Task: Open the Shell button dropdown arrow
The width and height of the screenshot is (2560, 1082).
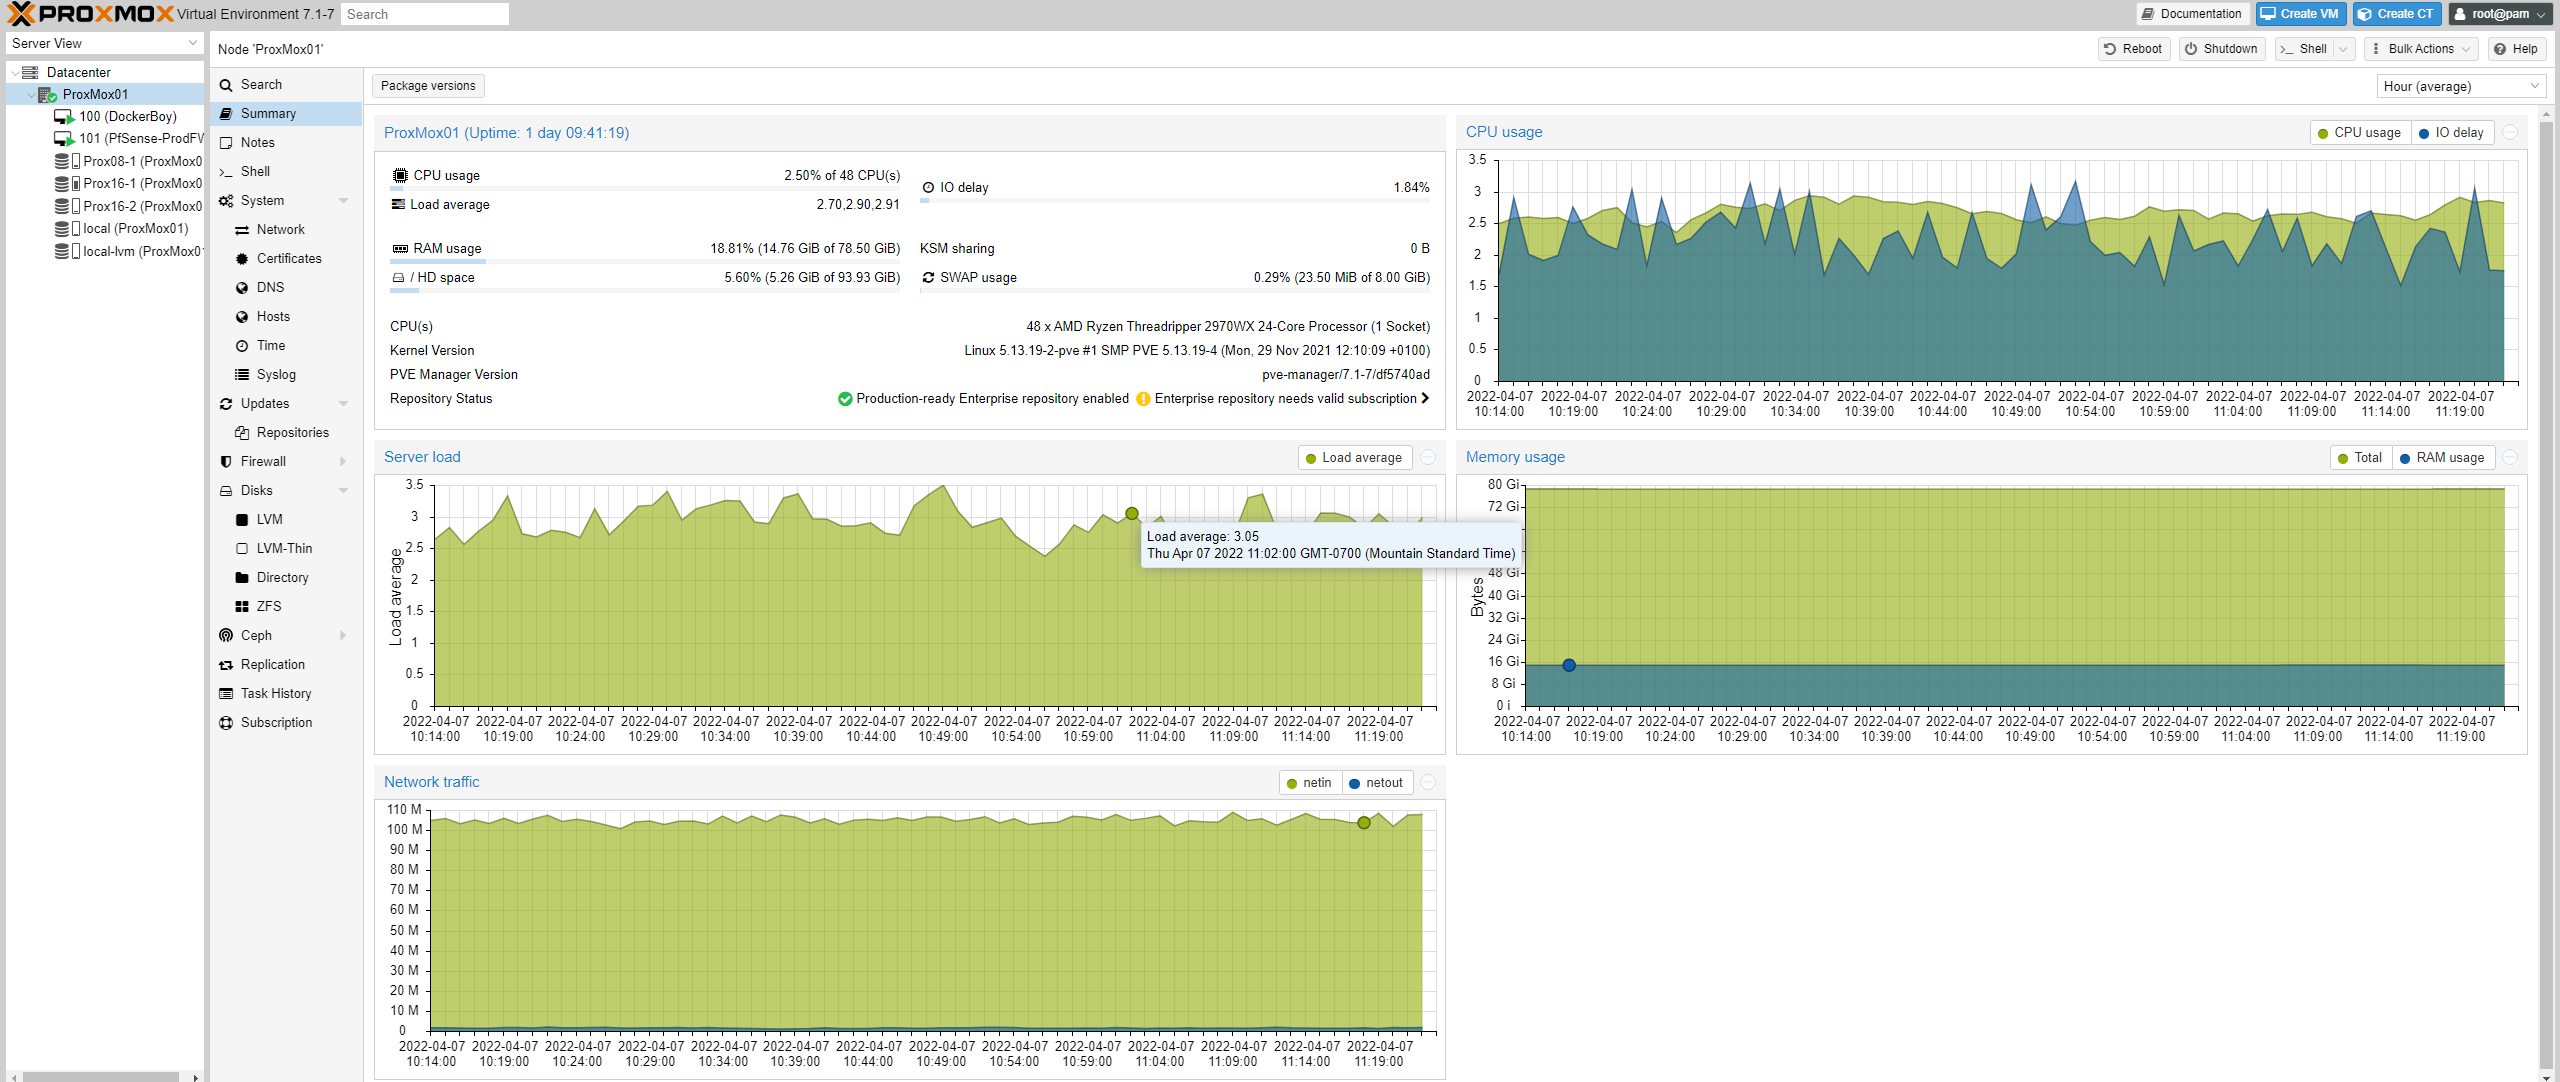Action: pyautogui.click(x=2343, y=49)
